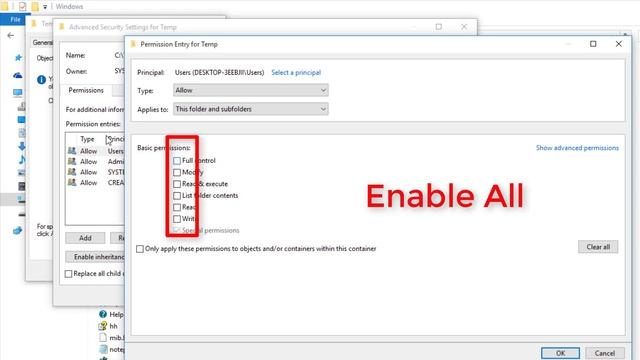The height and width of the screenshot is (360, 640).
Task: Click the folder icon in Permission Entry title bar
Action: click(133, 44)
